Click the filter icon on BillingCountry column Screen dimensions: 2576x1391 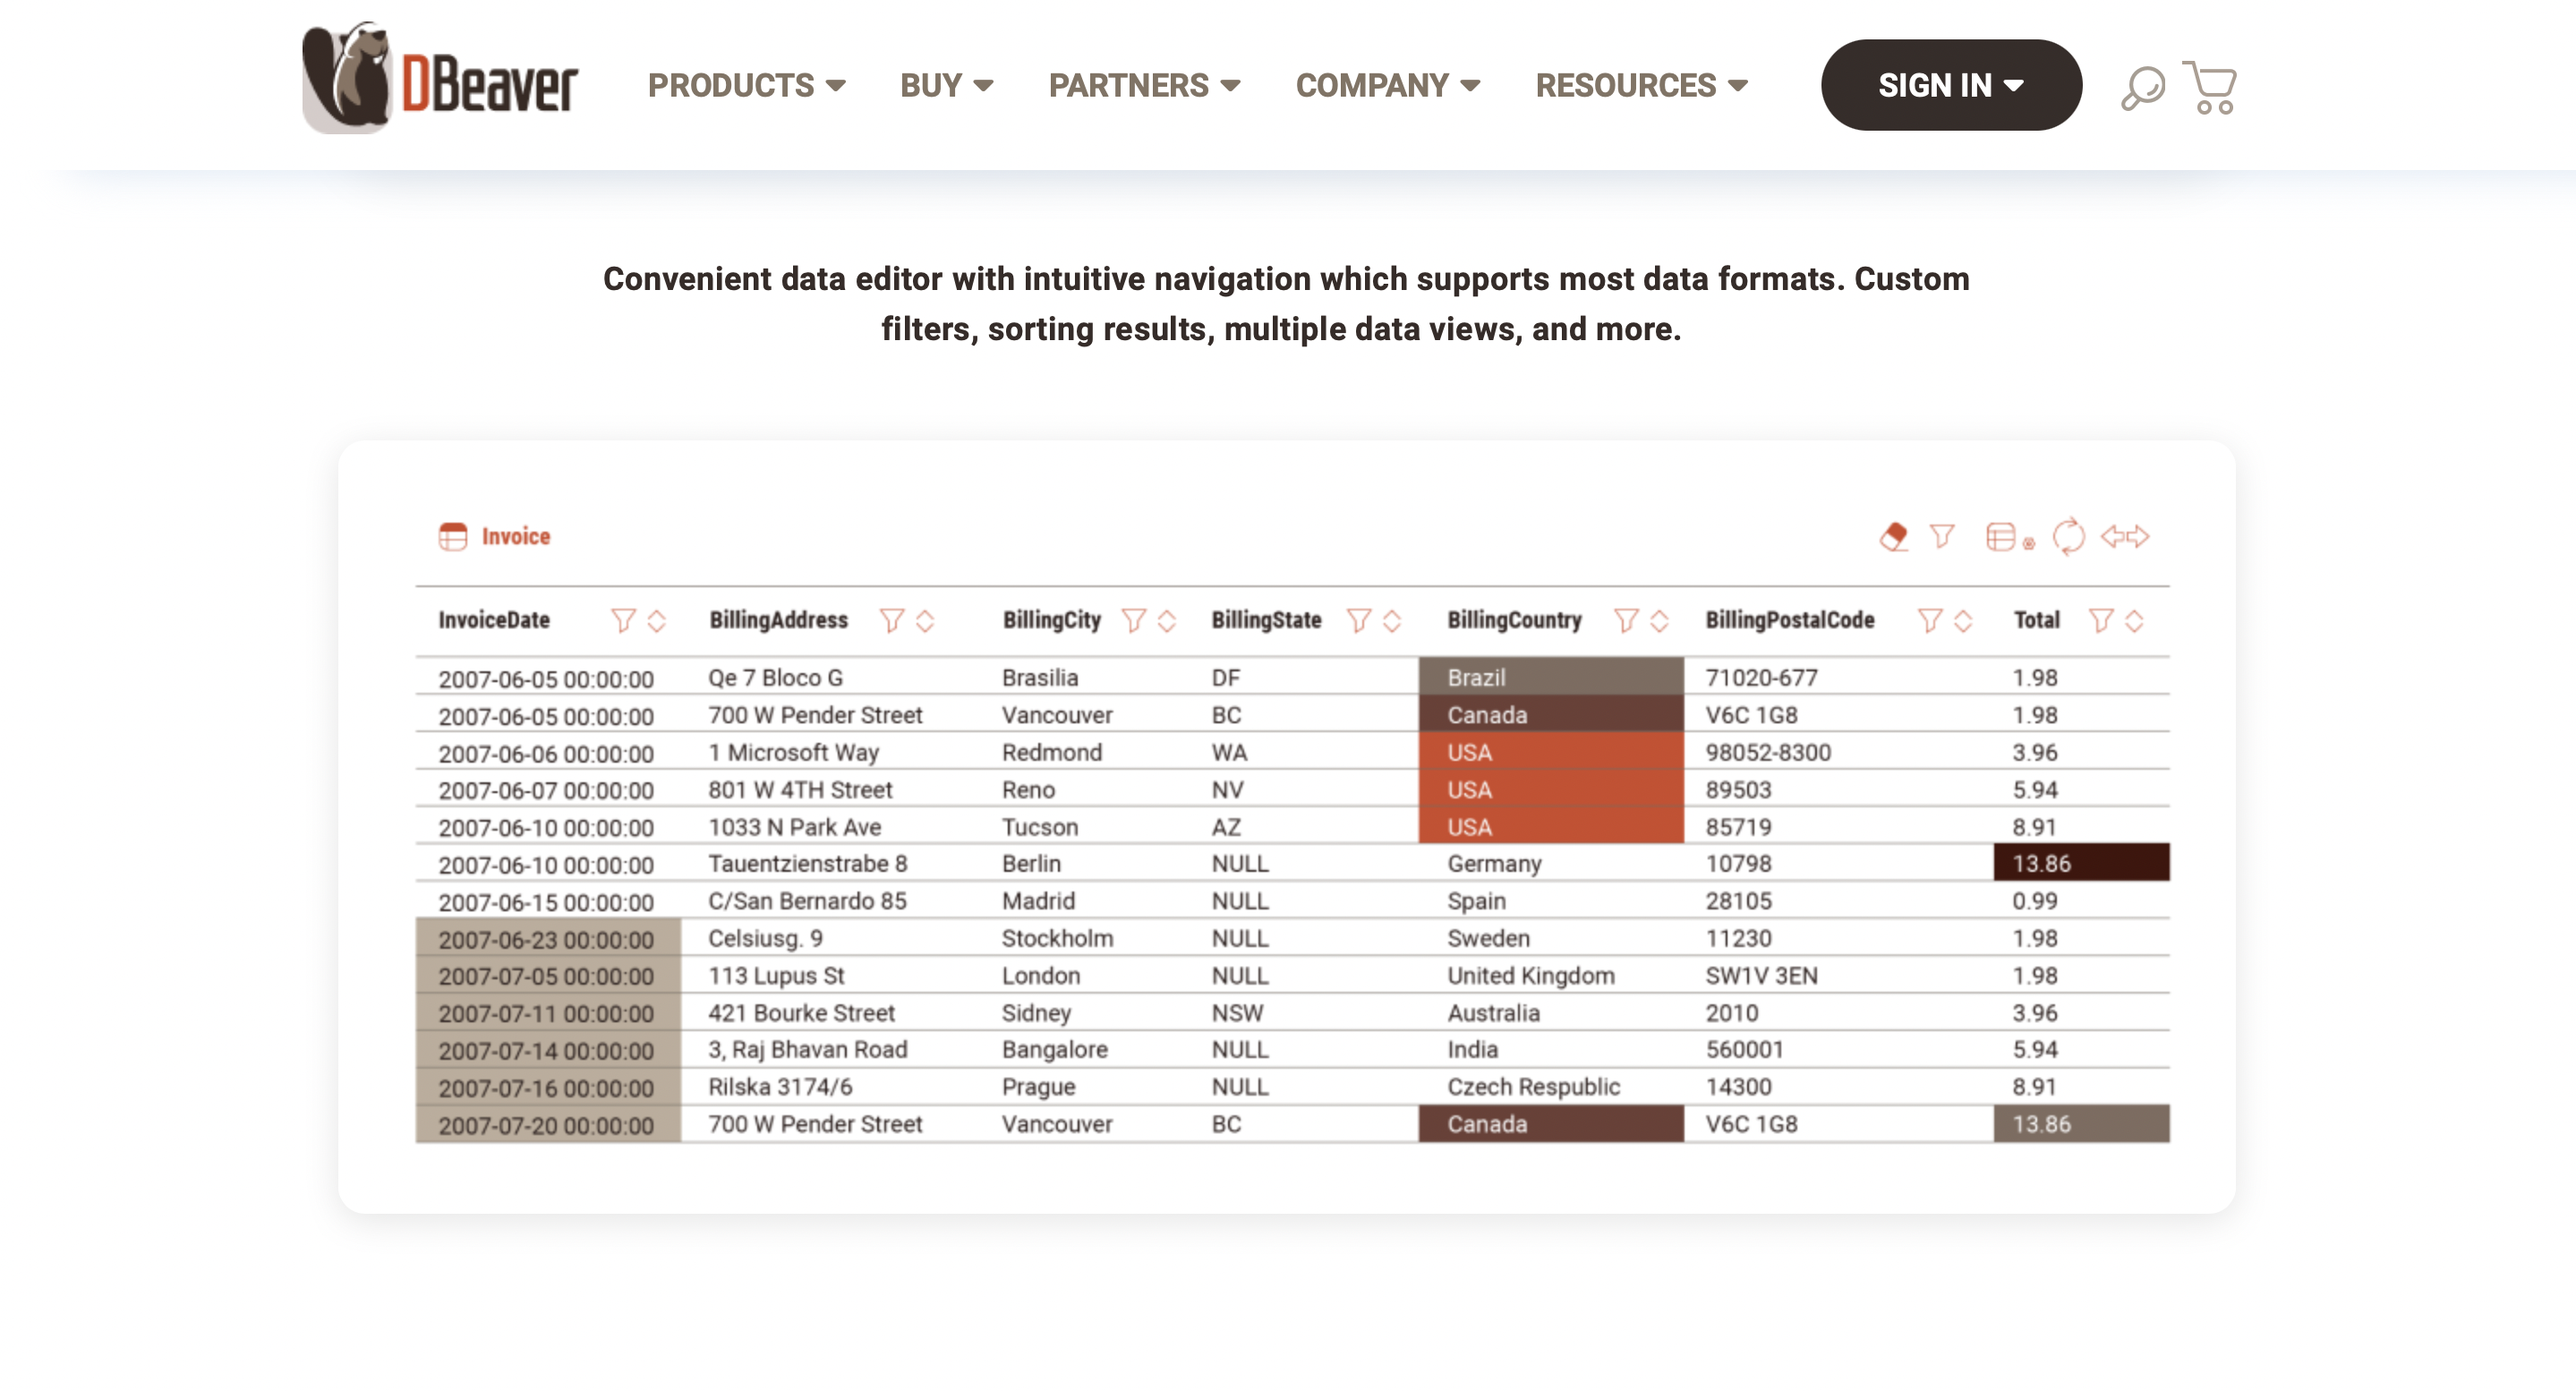tap(1626, 620)
